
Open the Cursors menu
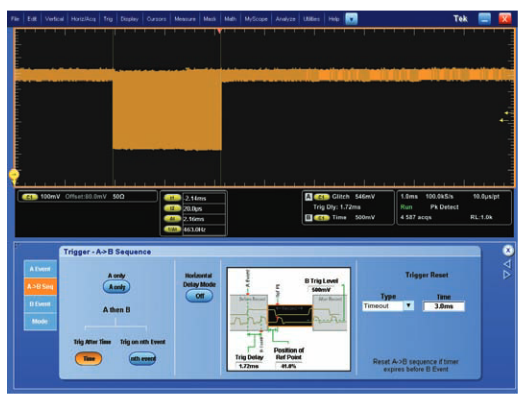pyautogui.click(x=156, y=19)
